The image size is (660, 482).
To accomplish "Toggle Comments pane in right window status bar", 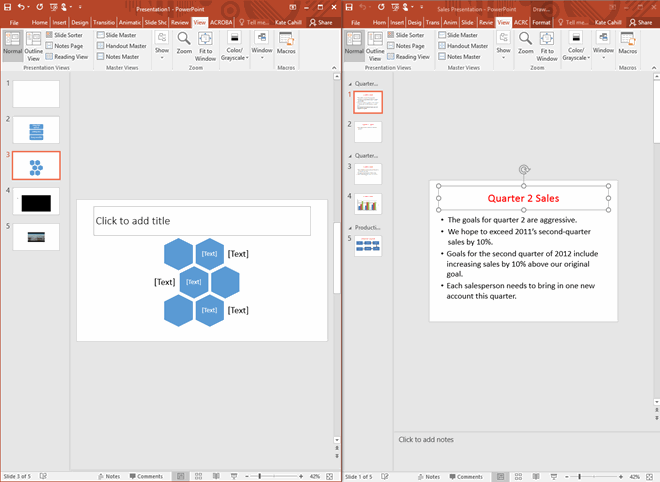I will click(x=466, y=477).
